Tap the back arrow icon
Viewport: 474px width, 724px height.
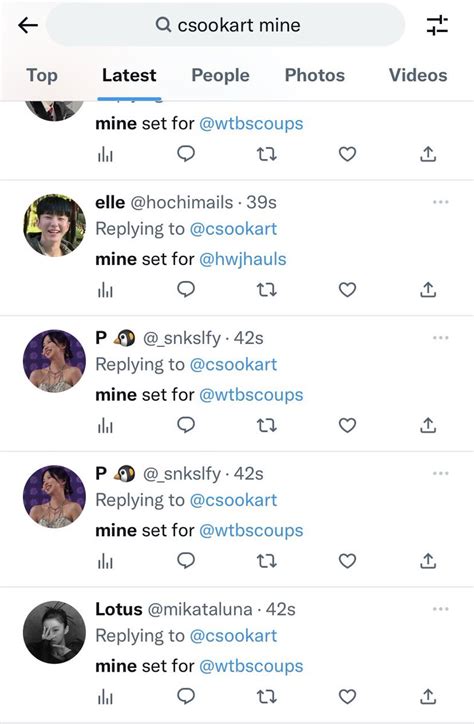pos(28,25)
